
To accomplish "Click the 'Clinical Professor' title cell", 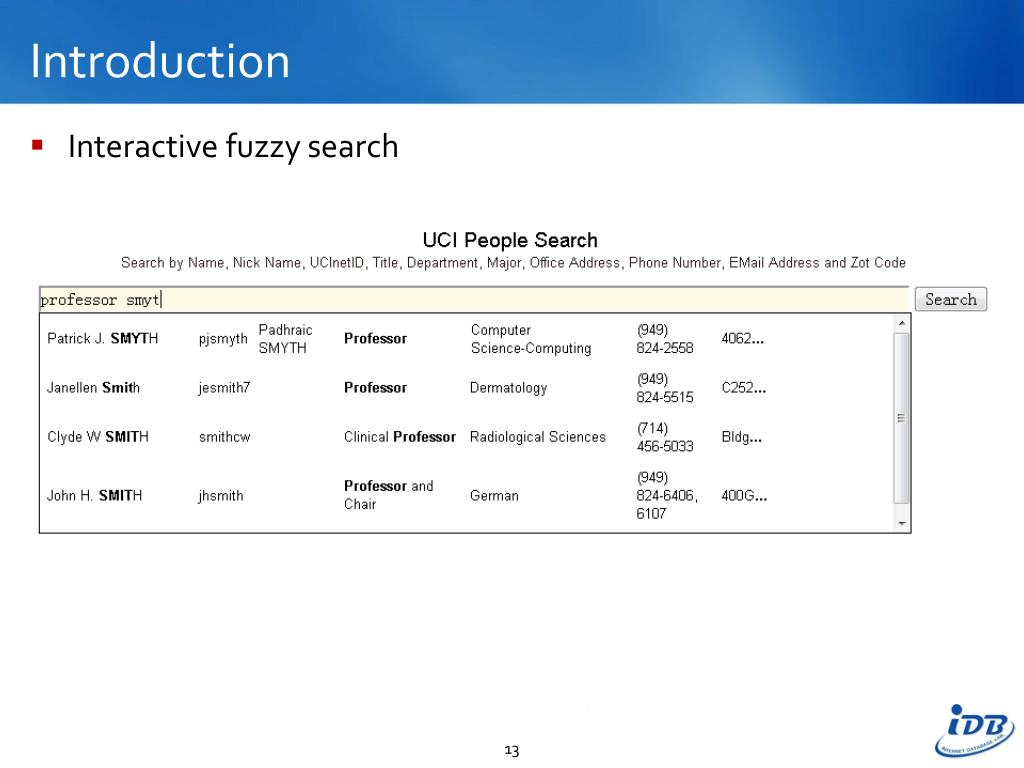I will (x=400, y=437).
